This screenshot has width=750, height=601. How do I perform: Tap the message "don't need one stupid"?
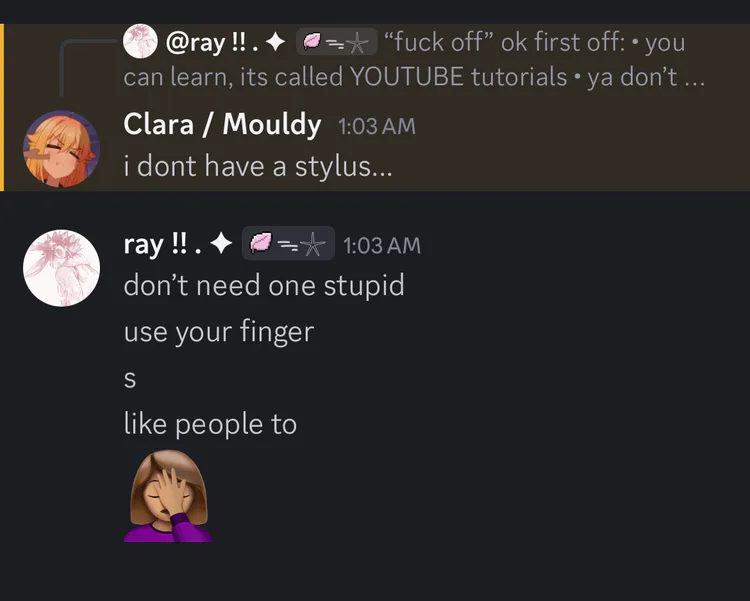tap(264, 285)
